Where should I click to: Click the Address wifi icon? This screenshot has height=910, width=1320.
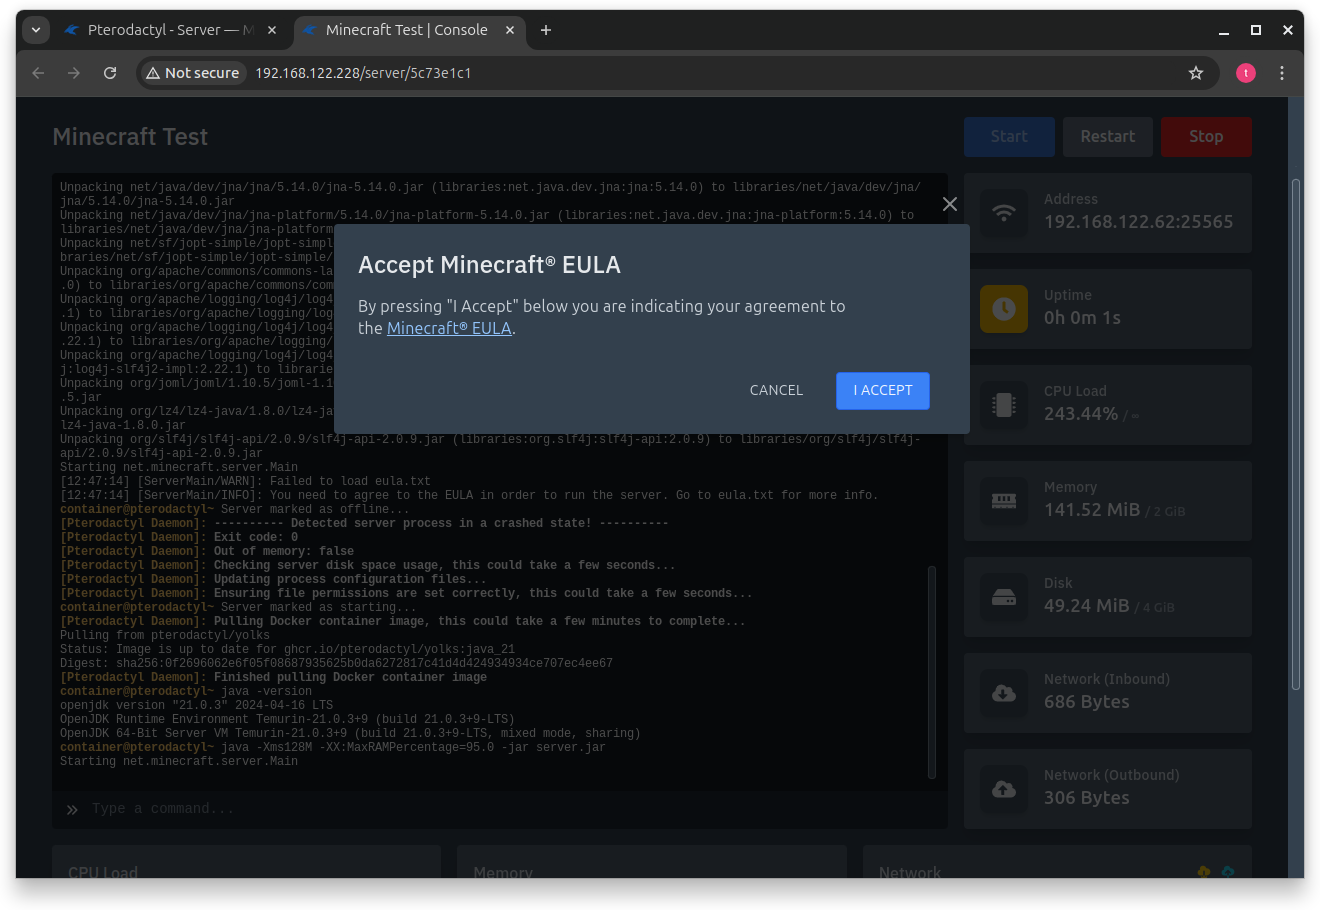pyautogui.click(x=1003, y=212)
